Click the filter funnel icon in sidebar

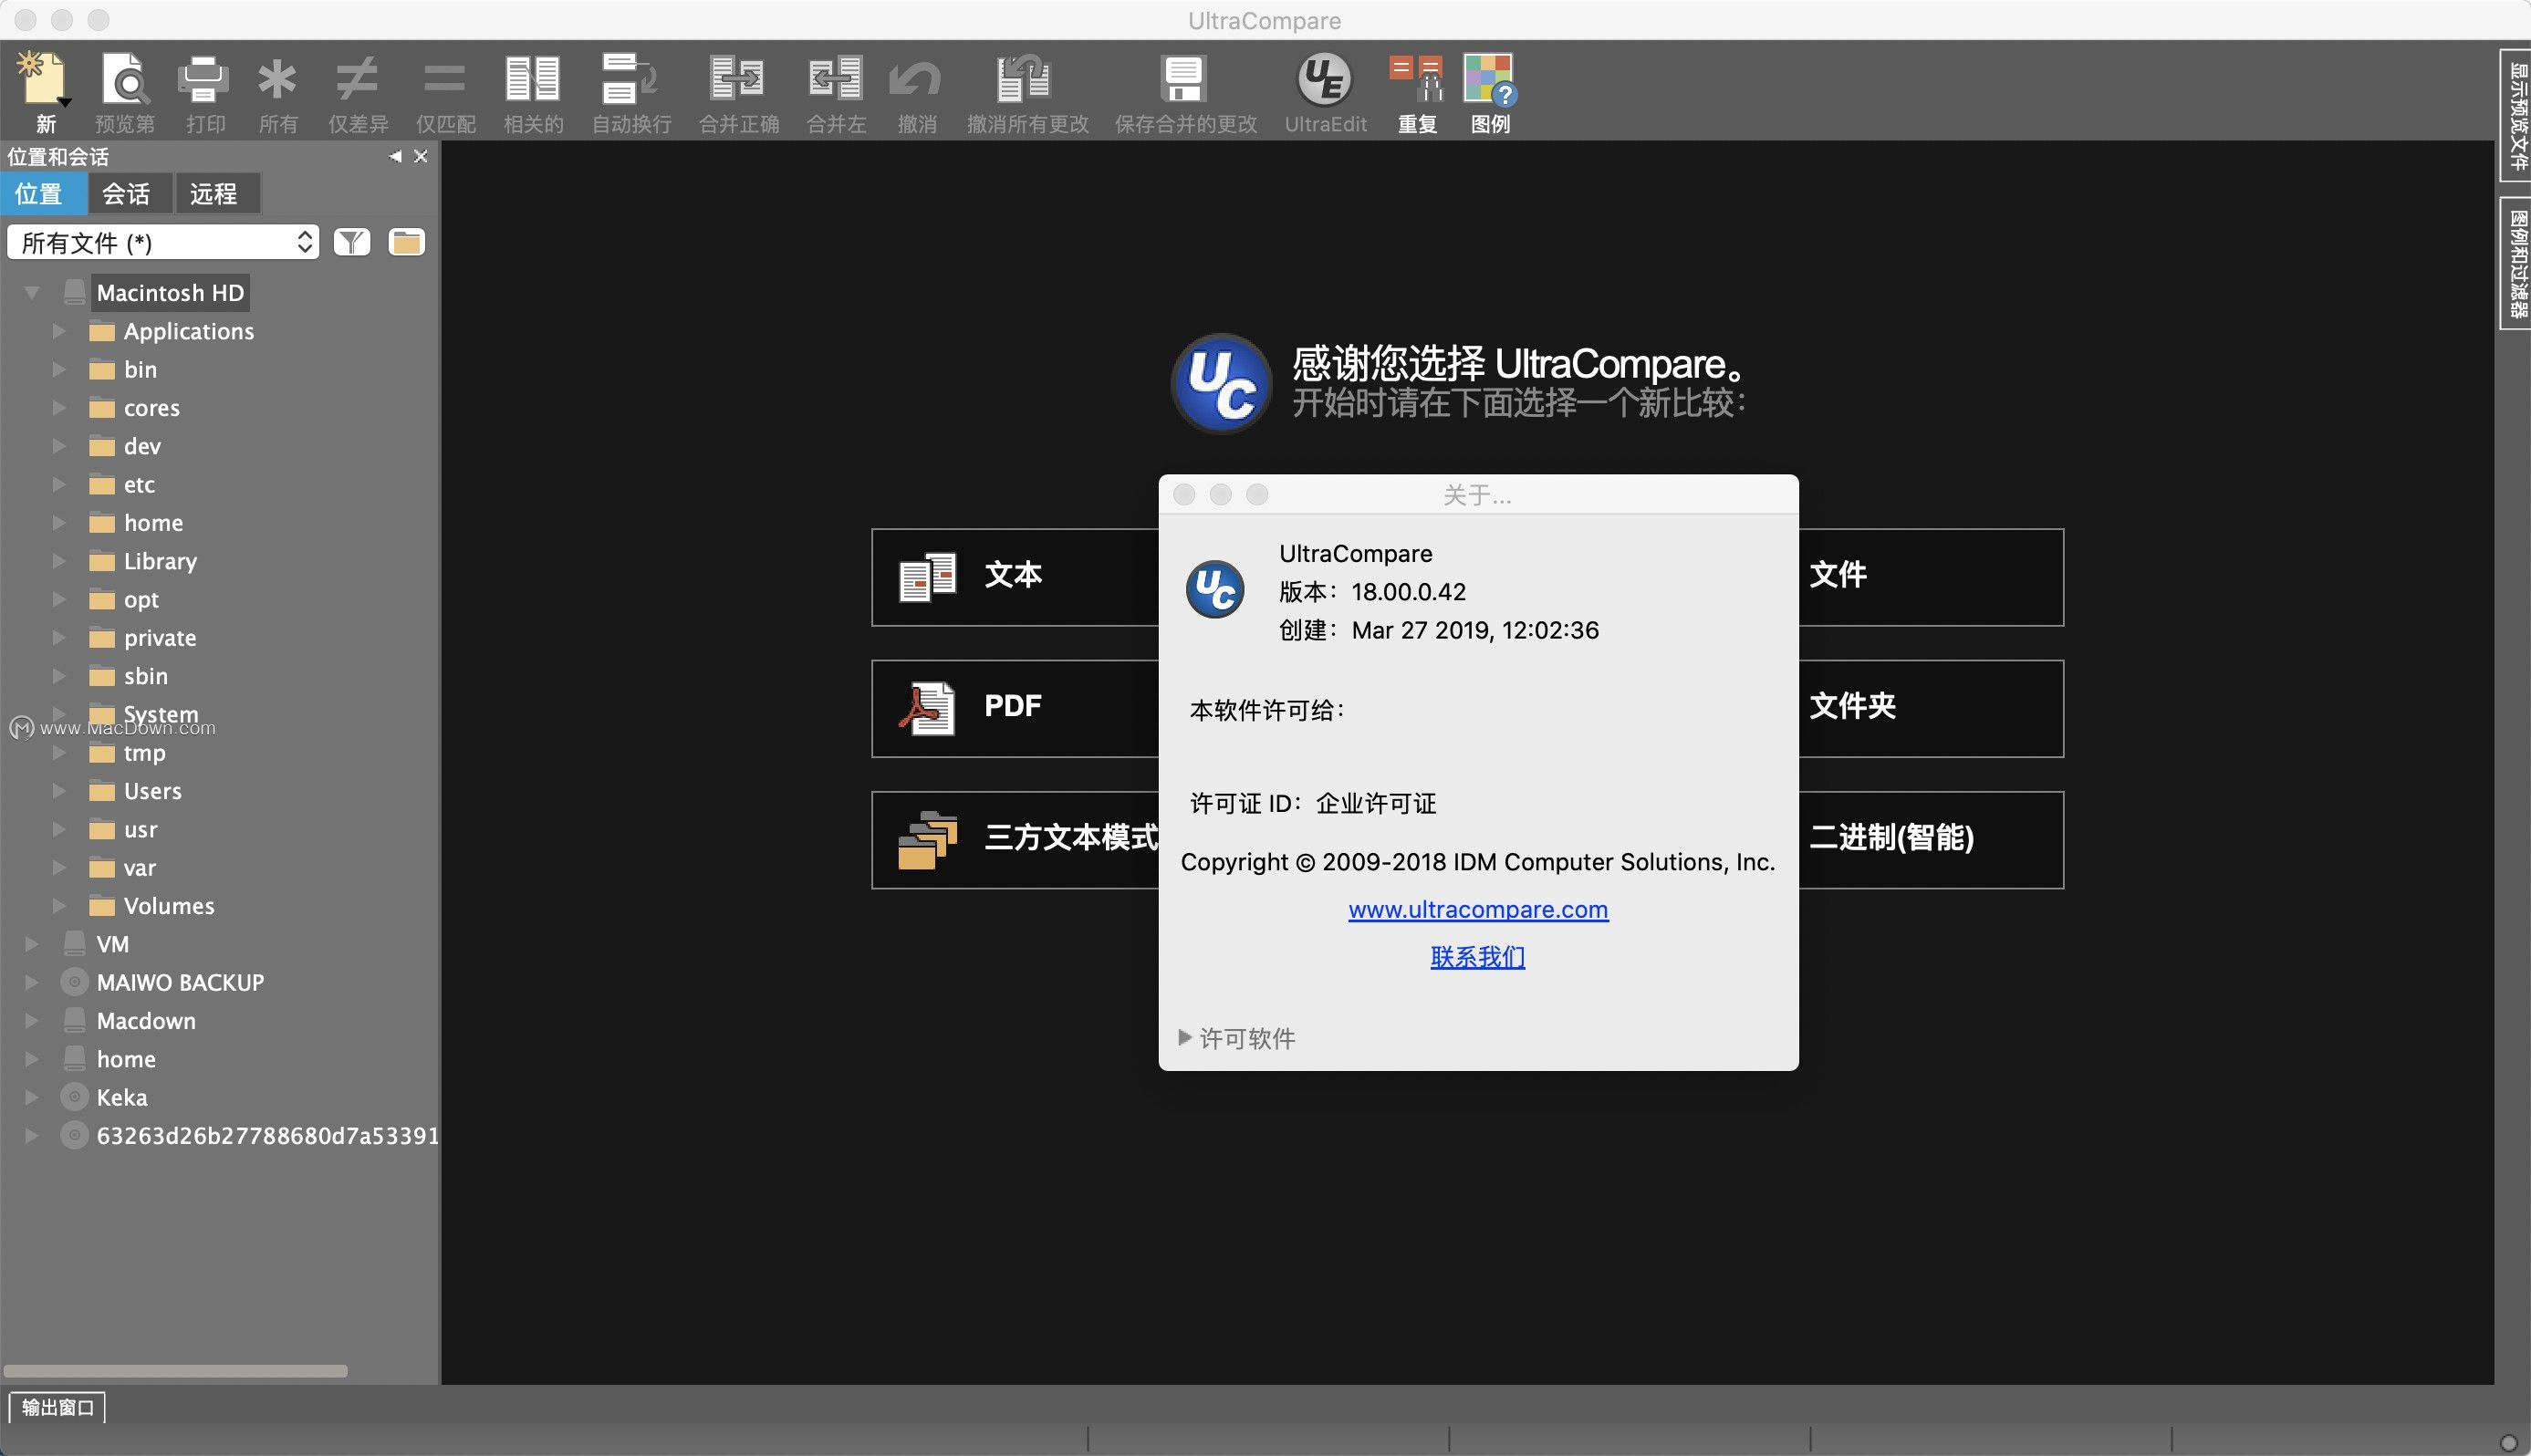[351, 242]
